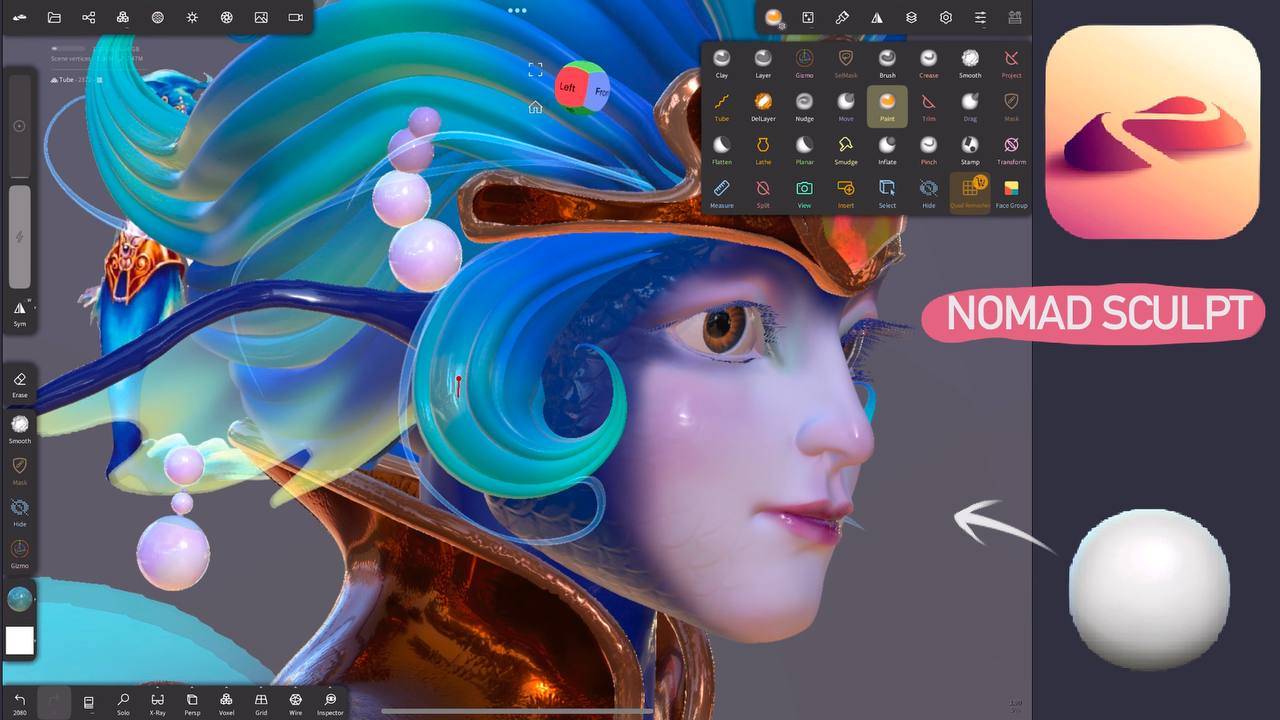The width and height of the screenshot is (1280, 720).
Task: Select the Split tool
Action: pyautogui.click(x=763, y=193)
